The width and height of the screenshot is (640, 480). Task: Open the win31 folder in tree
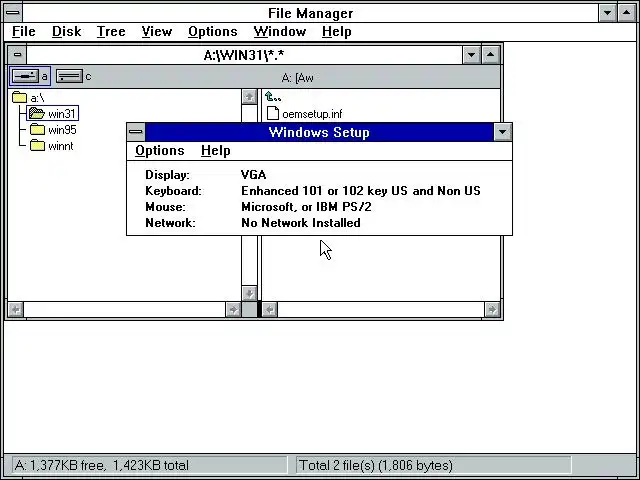53,113
